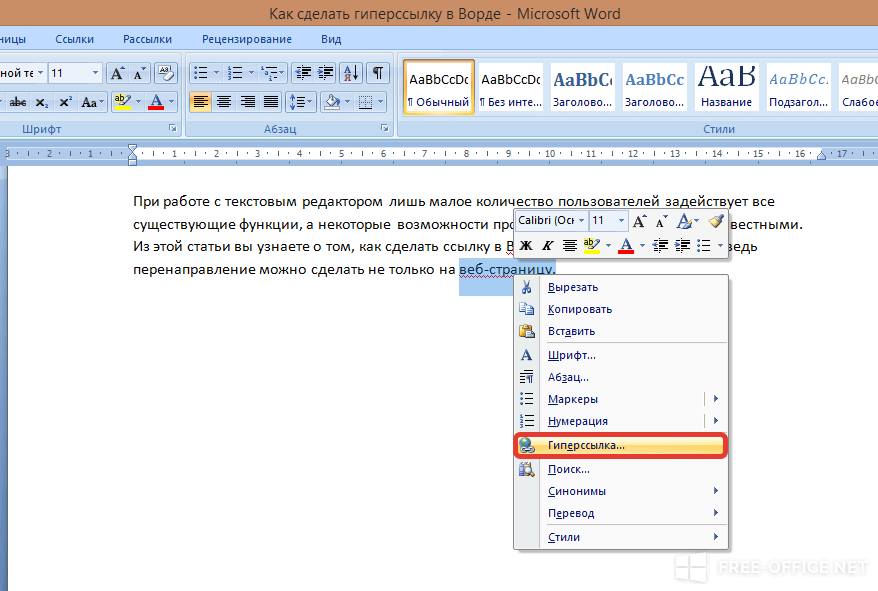Click the ribbon bullets list icon

tap(200, 73)
